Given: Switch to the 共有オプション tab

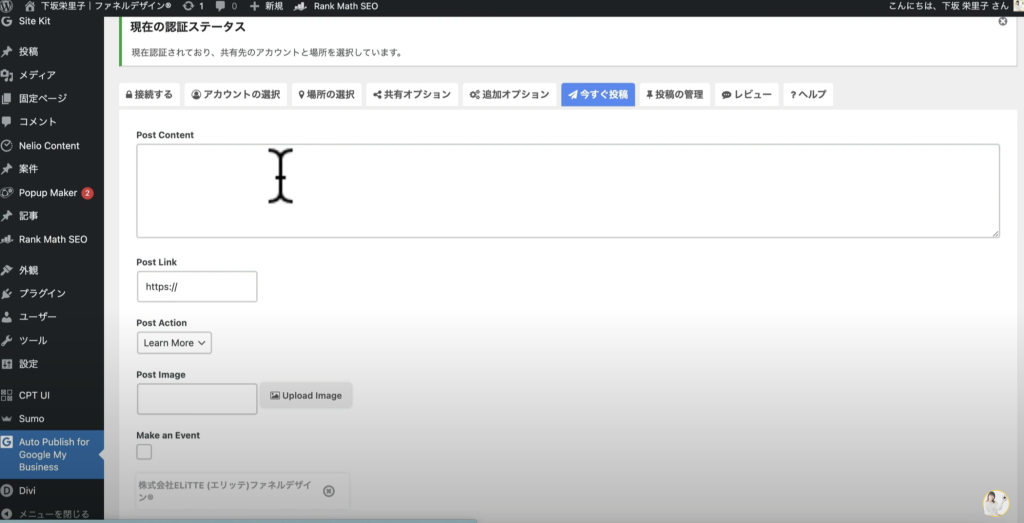Looking at the screenshot, I should click(411, 95).
